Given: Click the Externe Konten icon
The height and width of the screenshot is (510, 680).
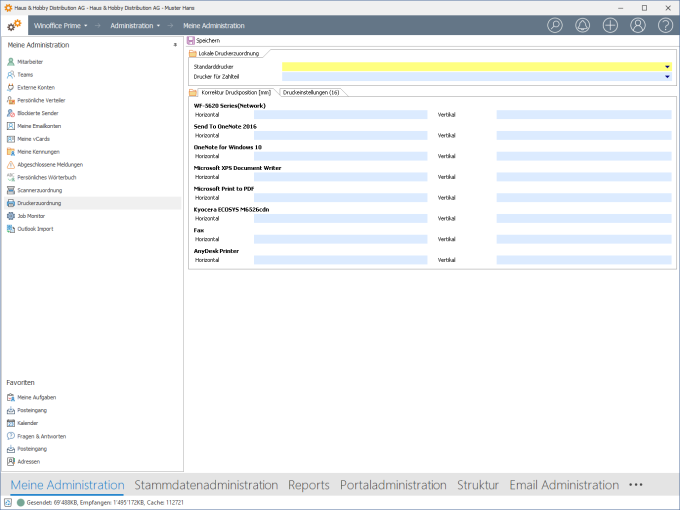Looking at the screenshot, I should [x=11, y=87].
